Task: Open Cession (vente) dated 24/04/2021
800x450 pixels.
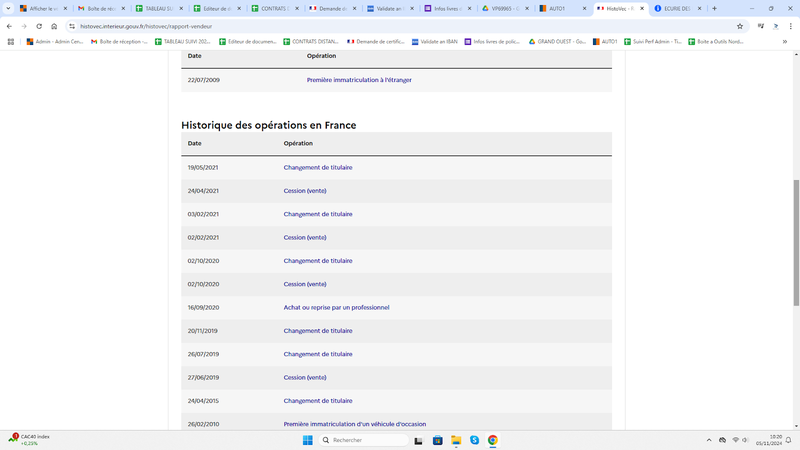Action: point(305,191)
